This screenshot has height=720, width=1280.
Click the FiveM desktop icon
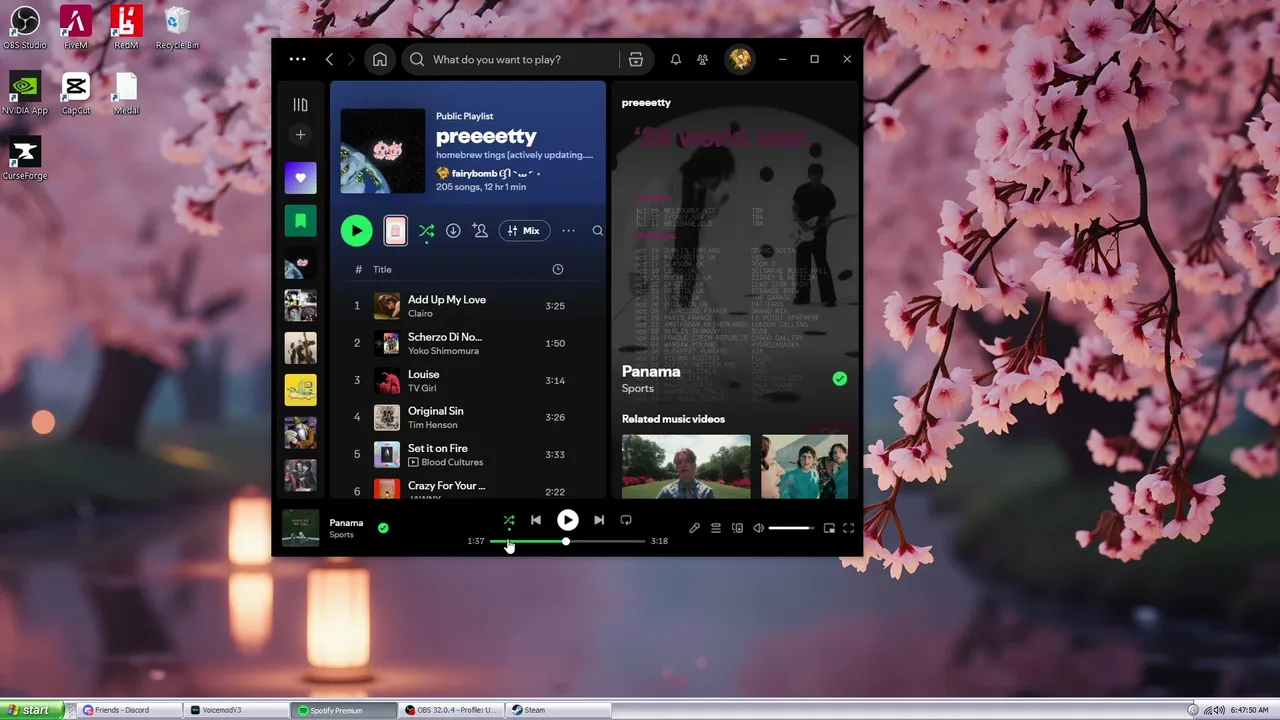[75, 27]
